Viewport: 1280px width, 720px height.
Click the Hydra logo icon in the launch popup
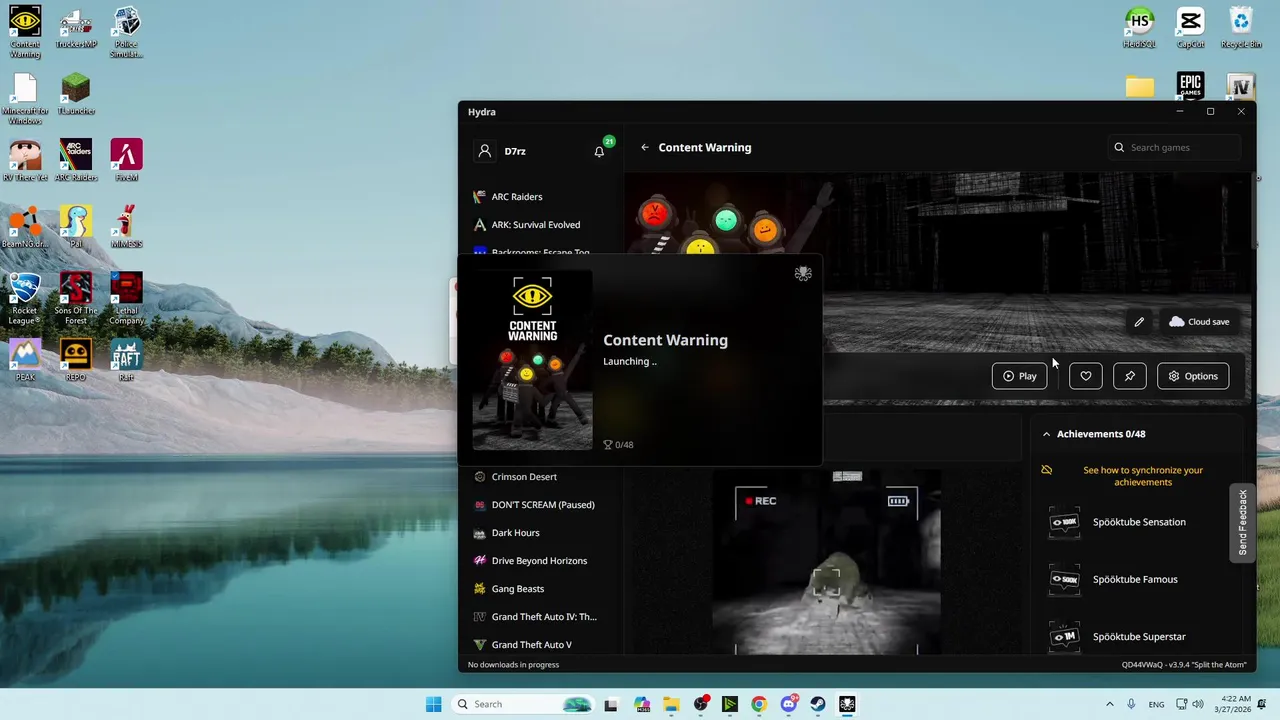pos(803,274)
